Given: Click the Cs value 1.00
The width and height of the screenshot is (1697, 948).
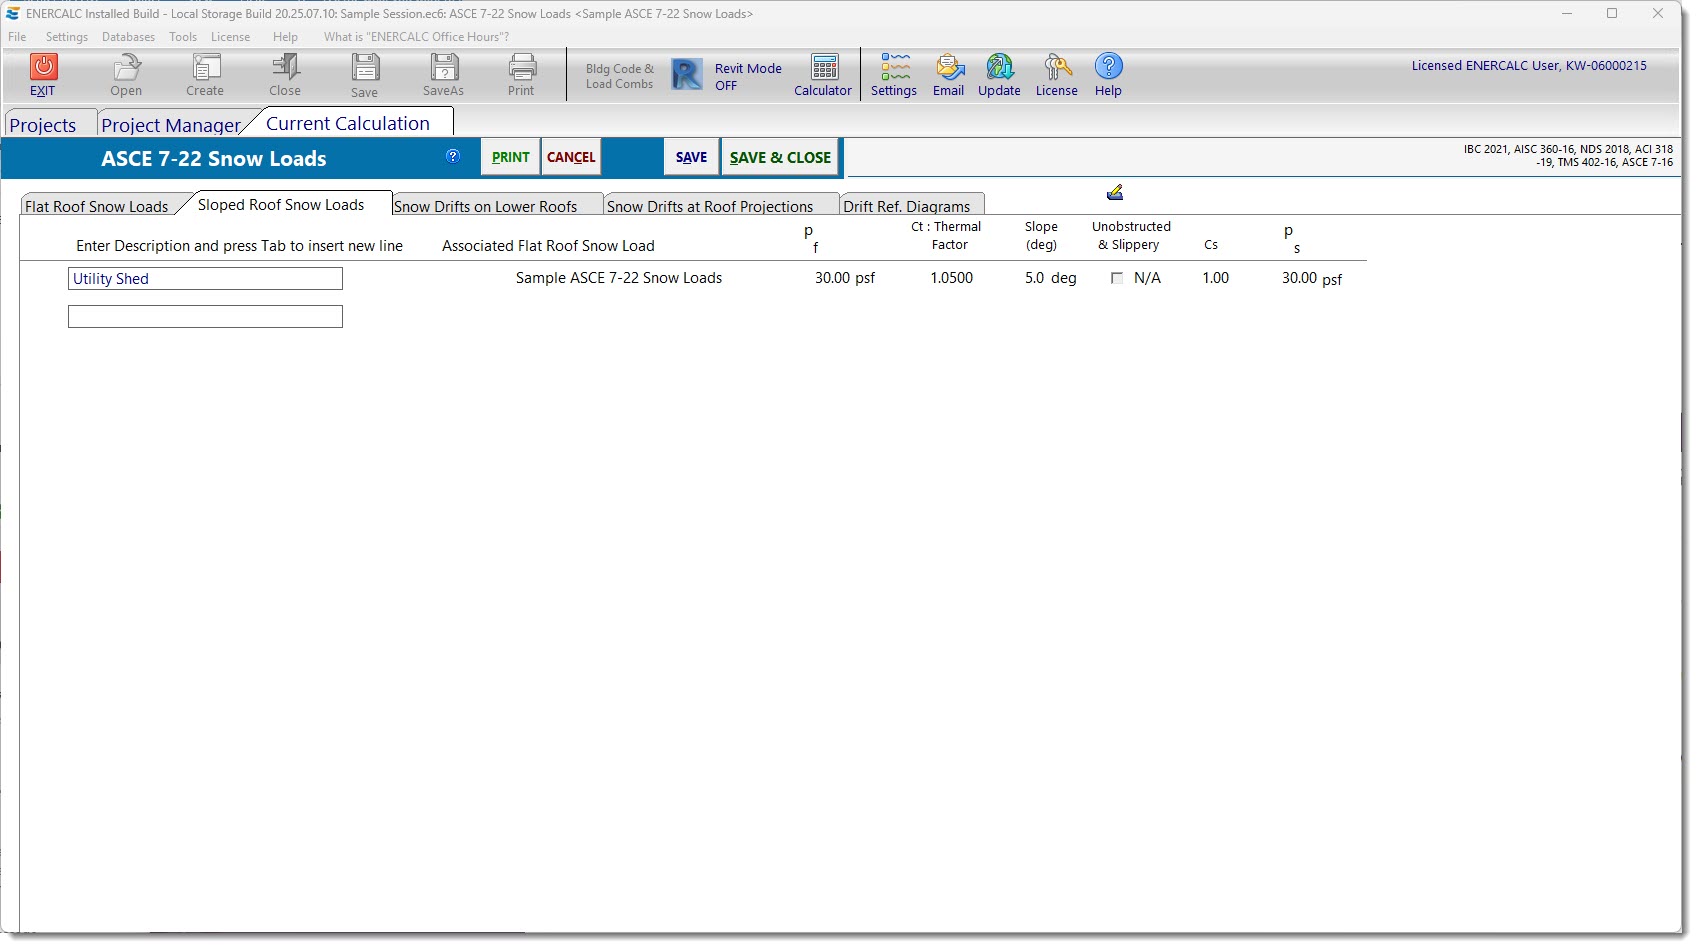Looking at the screenshot, I should [x=1216, y=278].
